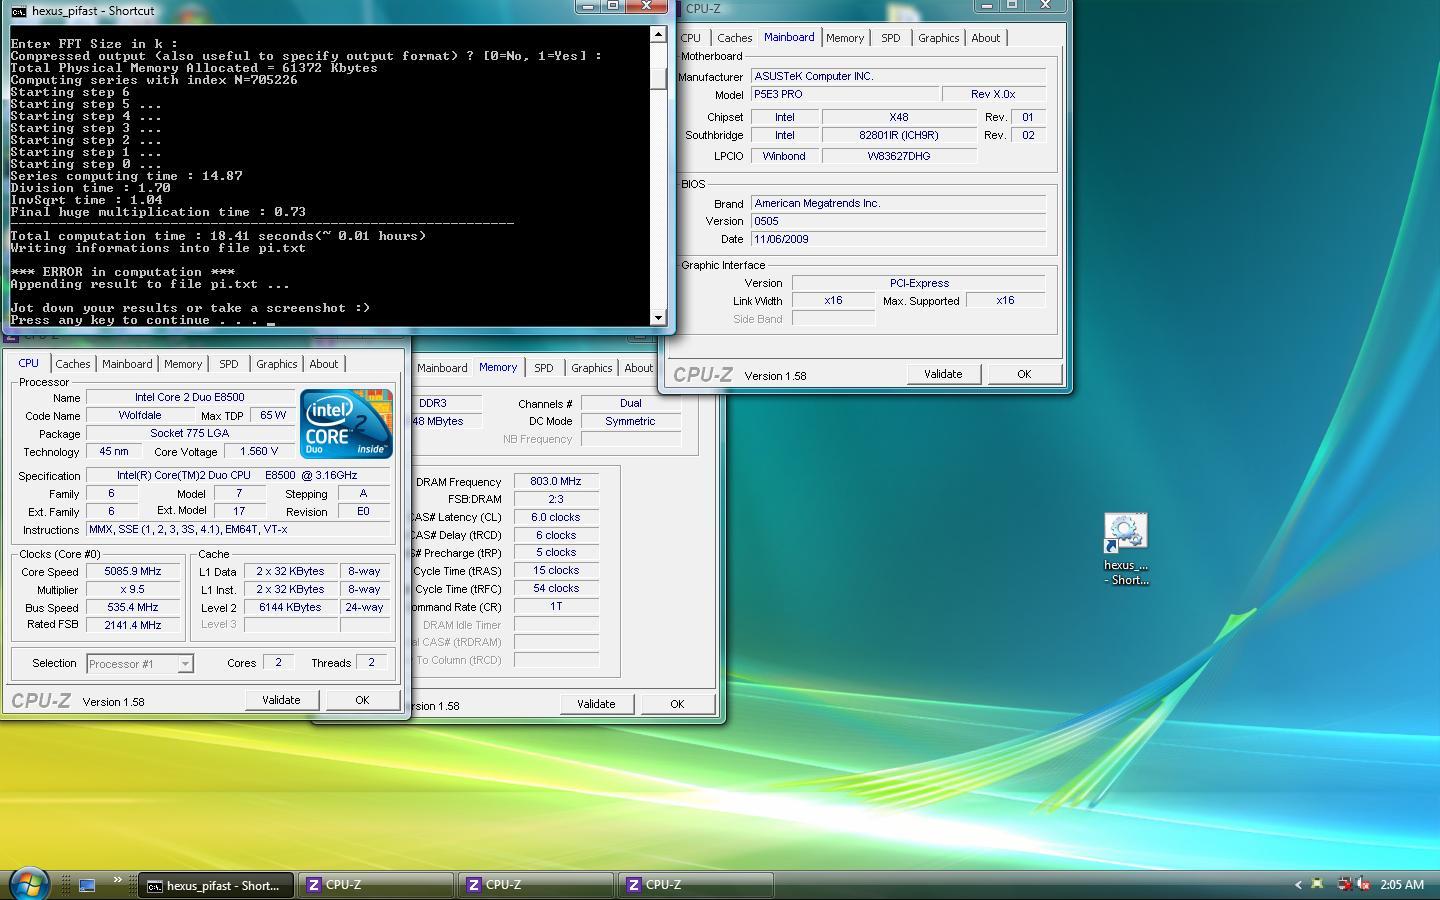The height and width of the screenshot is (900, 1440).
Task: Click the Multiplier value x 9.5
Action: click(x=133, y=589)
